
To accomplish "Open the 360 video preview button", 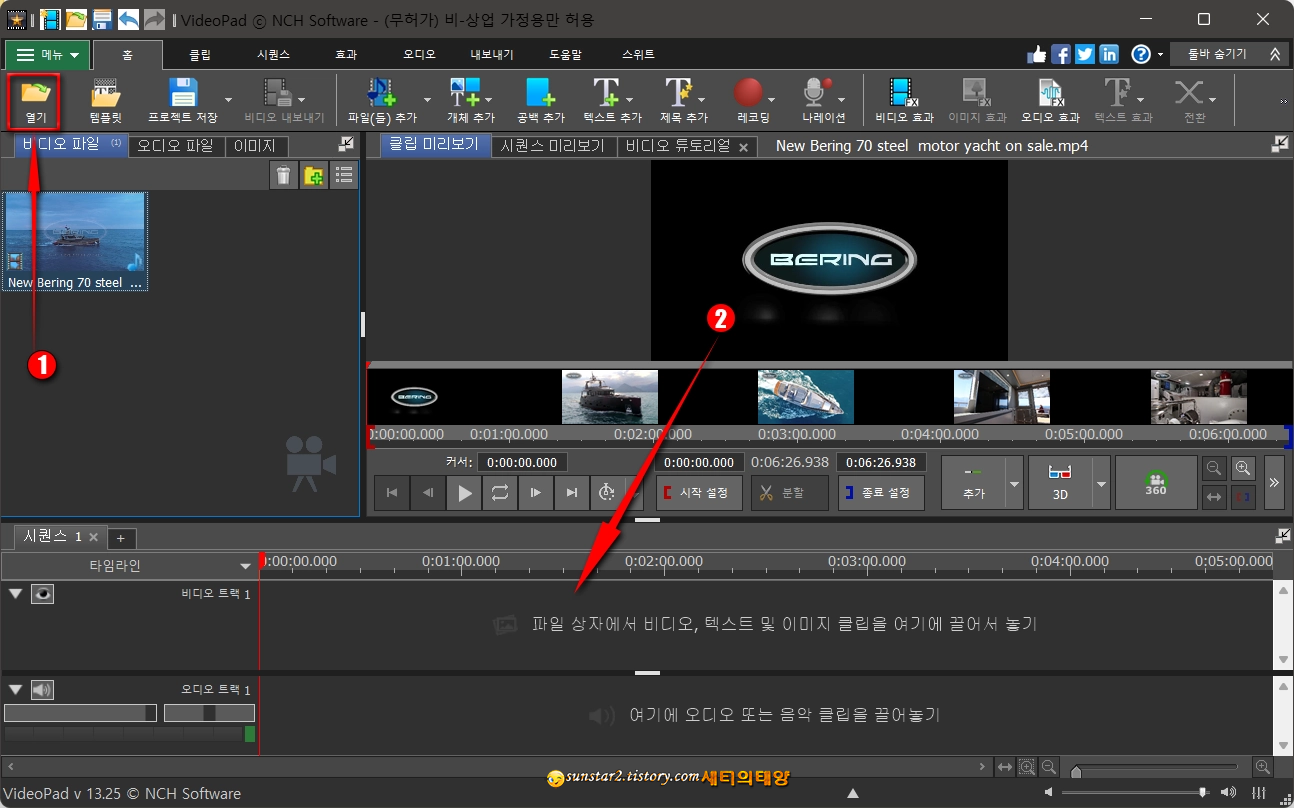I will (1156, 483).
